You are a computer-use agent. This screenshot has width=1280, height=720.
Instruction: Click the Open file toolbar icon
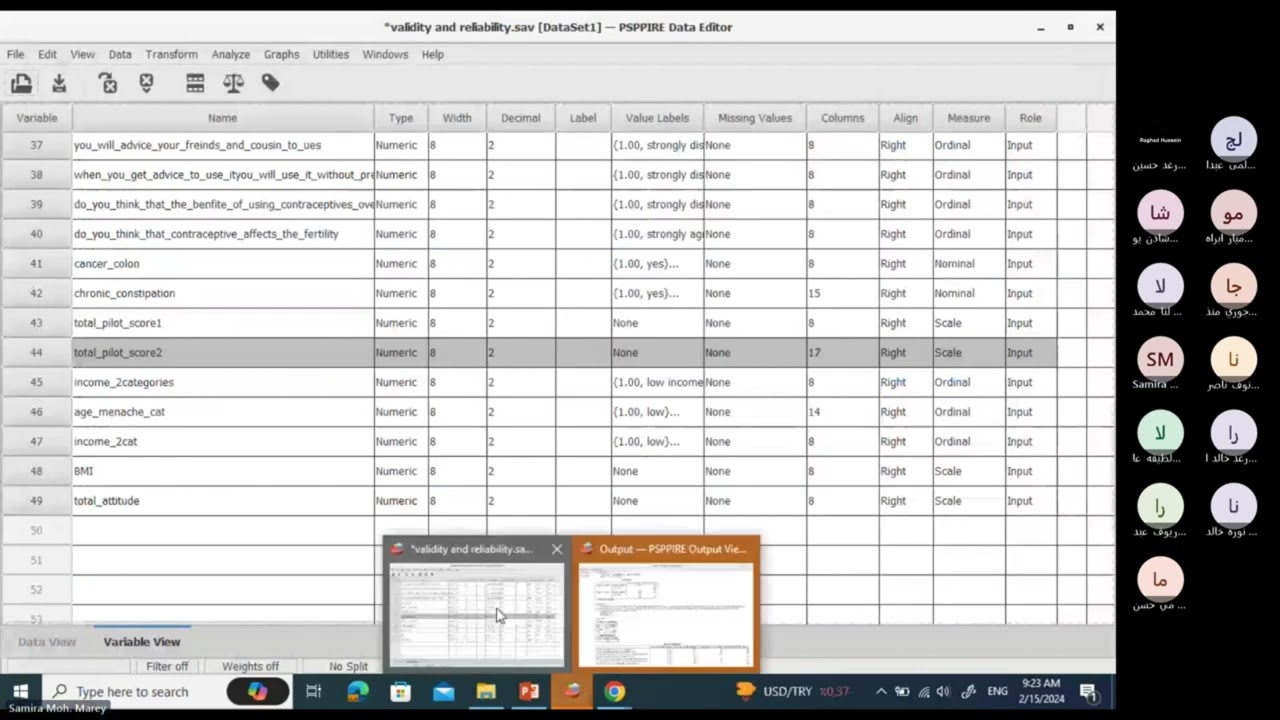click(21, 84)
